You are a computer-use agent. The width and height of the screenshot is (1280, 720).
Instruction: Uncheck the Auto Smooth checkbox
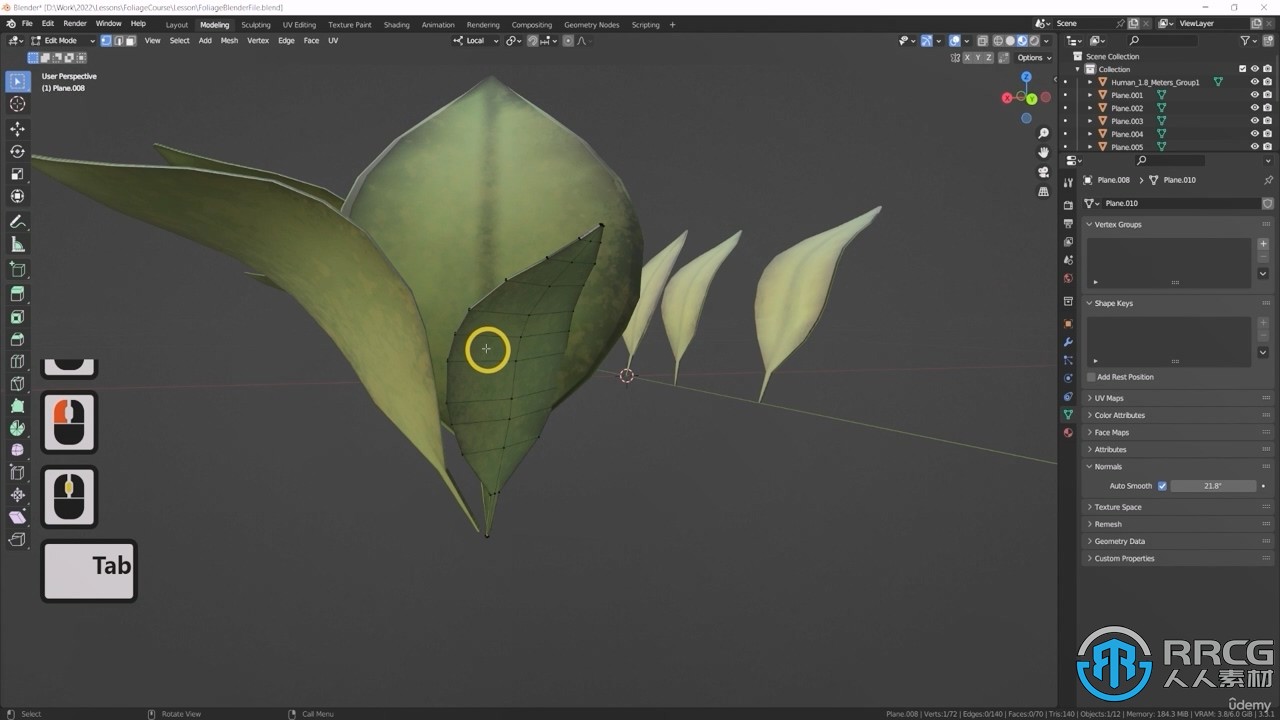[x=1162, y=486]
